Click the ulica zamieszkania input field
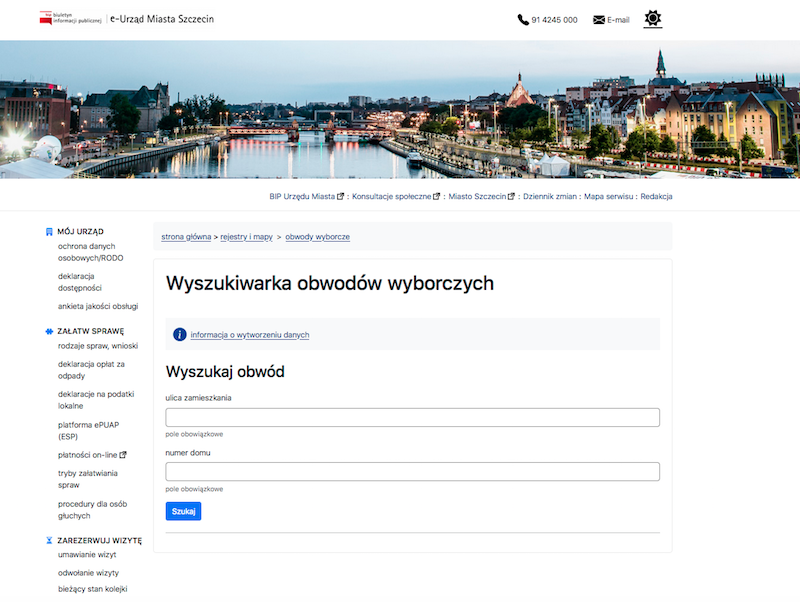 pyautogui.click(x=412, y=418)
